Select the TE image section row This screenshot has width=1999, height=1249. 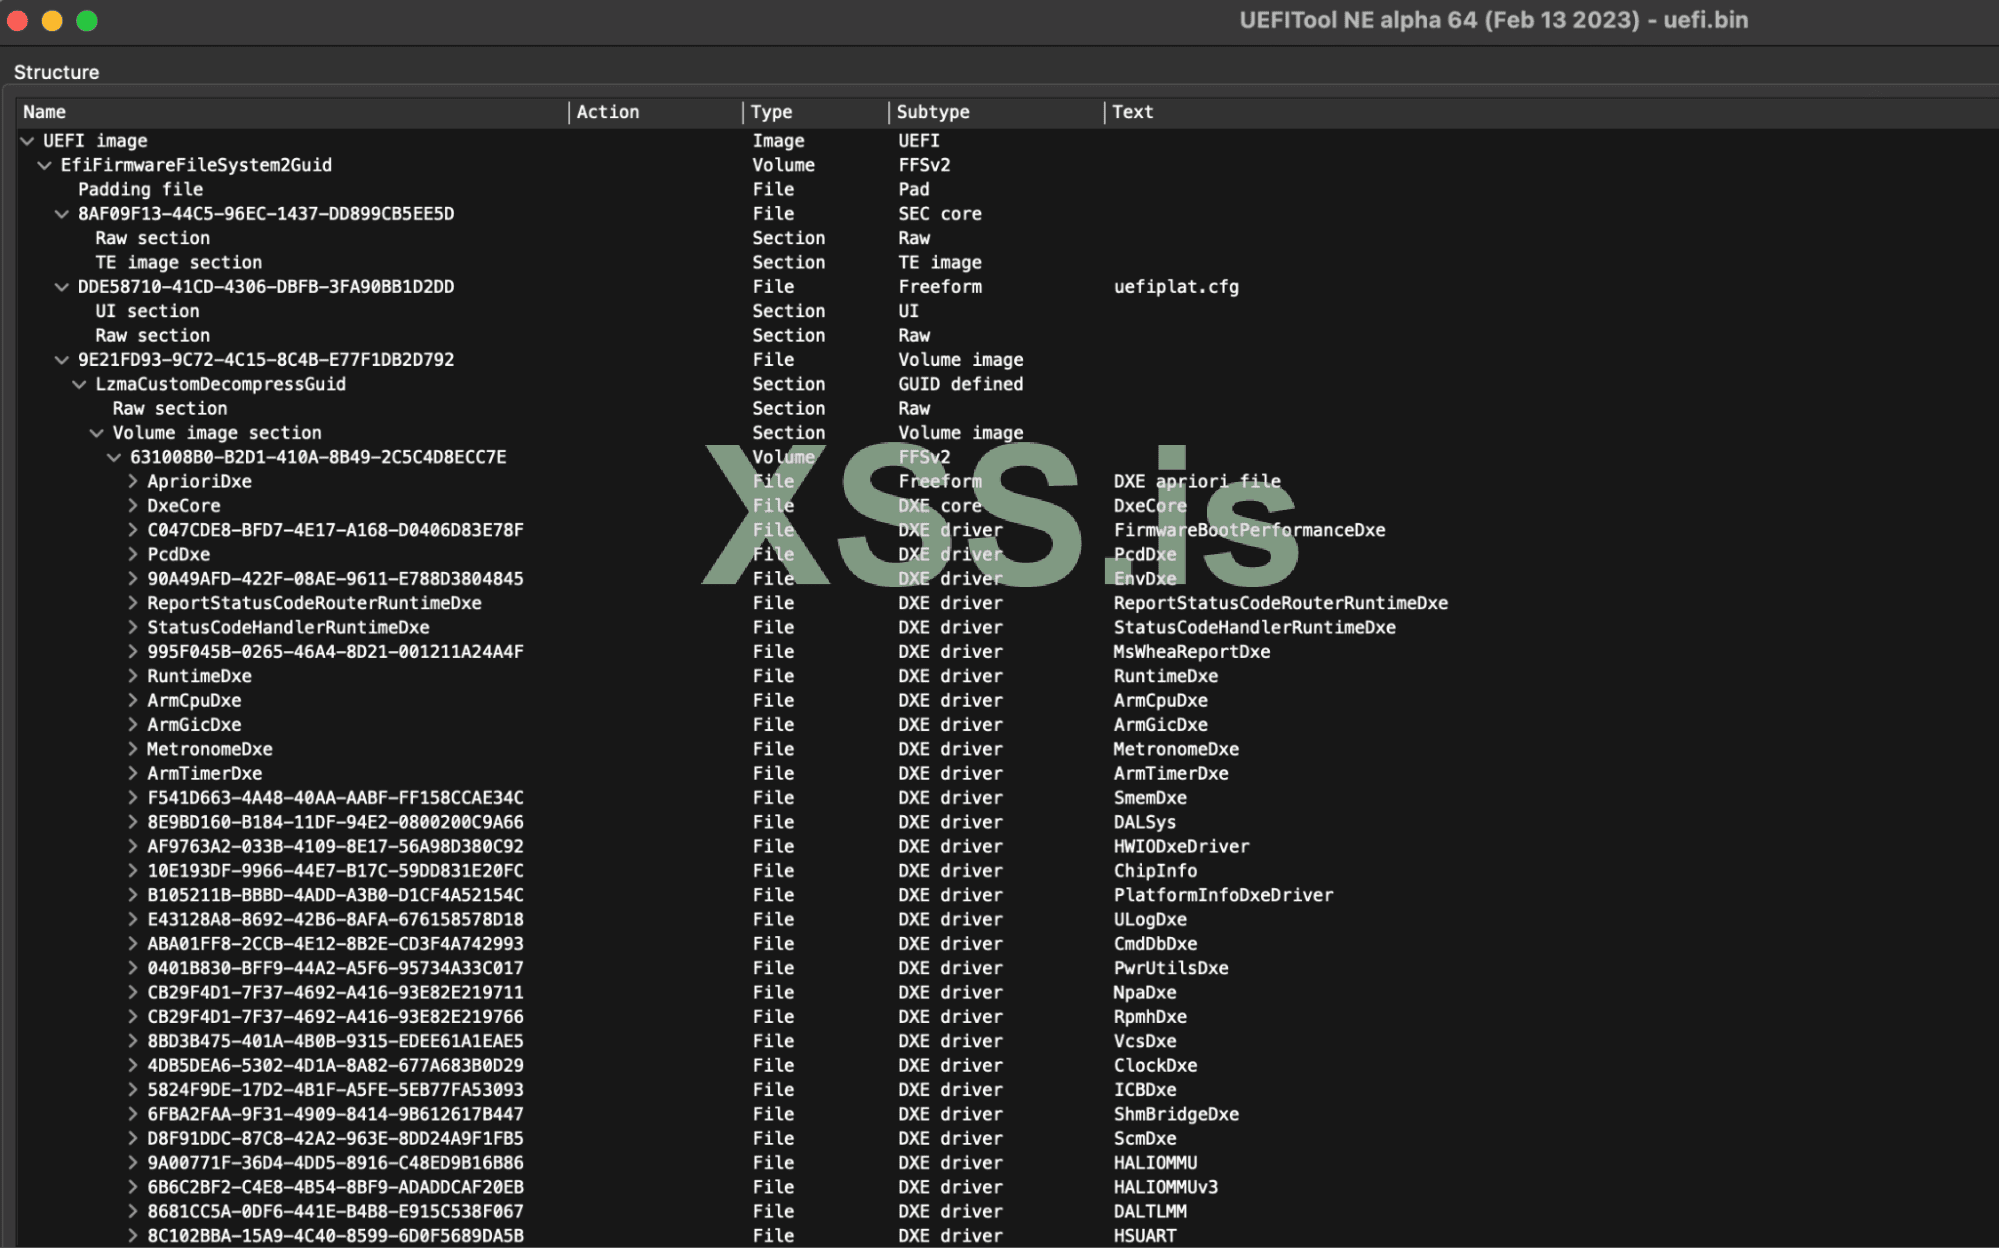178,262
